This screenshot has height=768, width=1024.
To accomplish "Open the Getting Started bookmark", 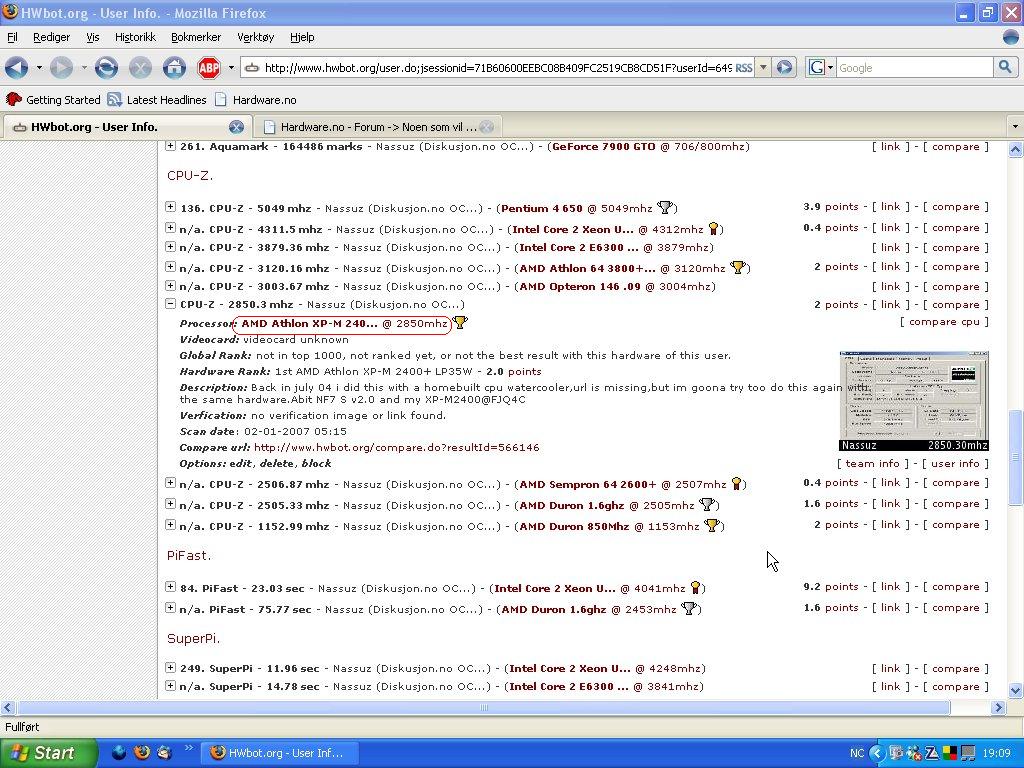I will coord(53,100).
